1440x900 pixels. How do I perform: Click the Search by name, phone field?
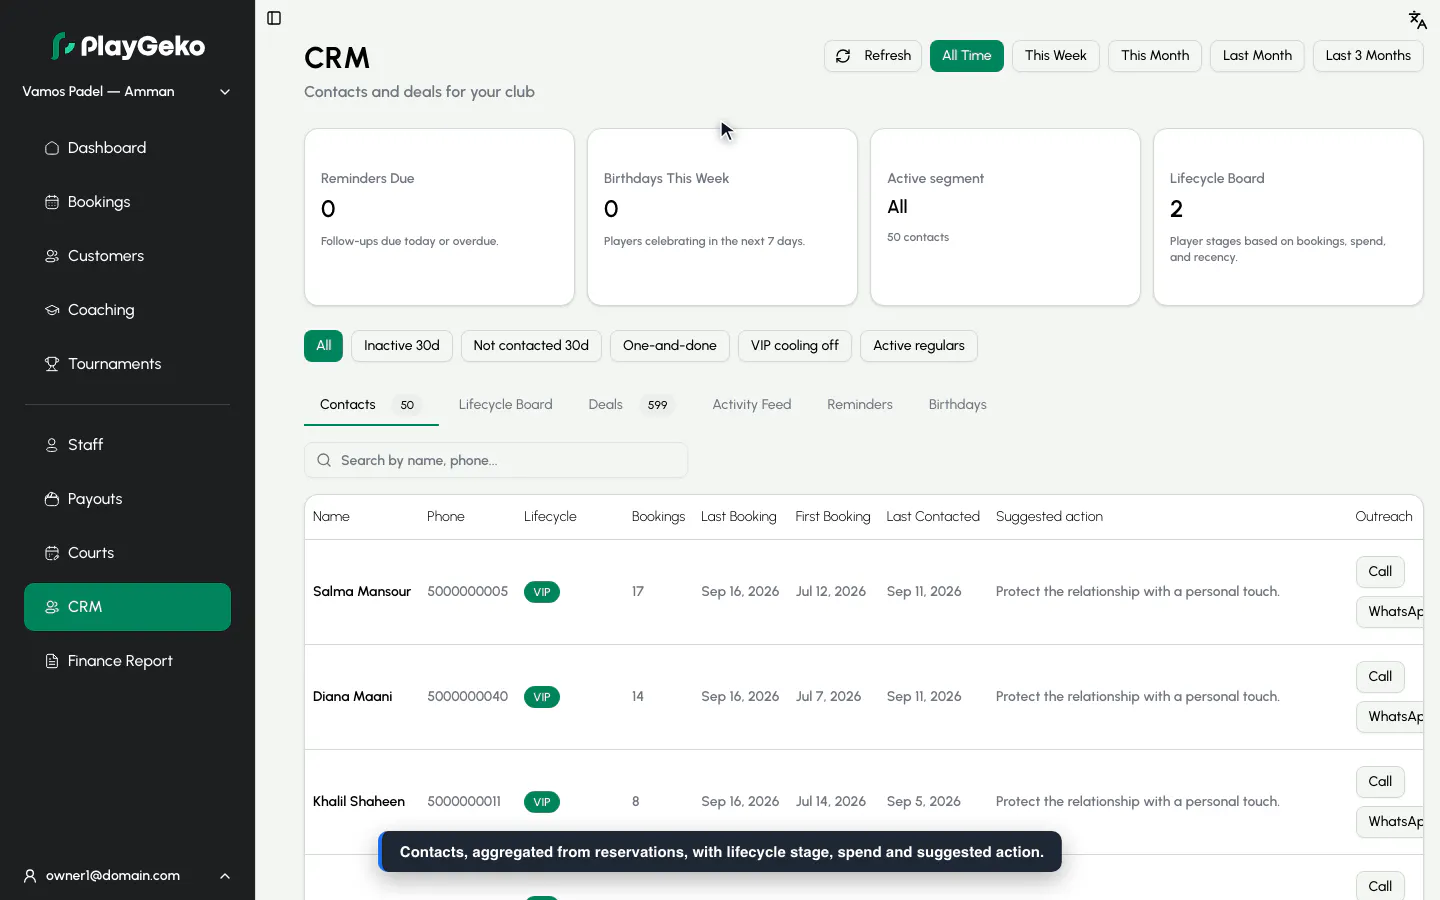496,460
